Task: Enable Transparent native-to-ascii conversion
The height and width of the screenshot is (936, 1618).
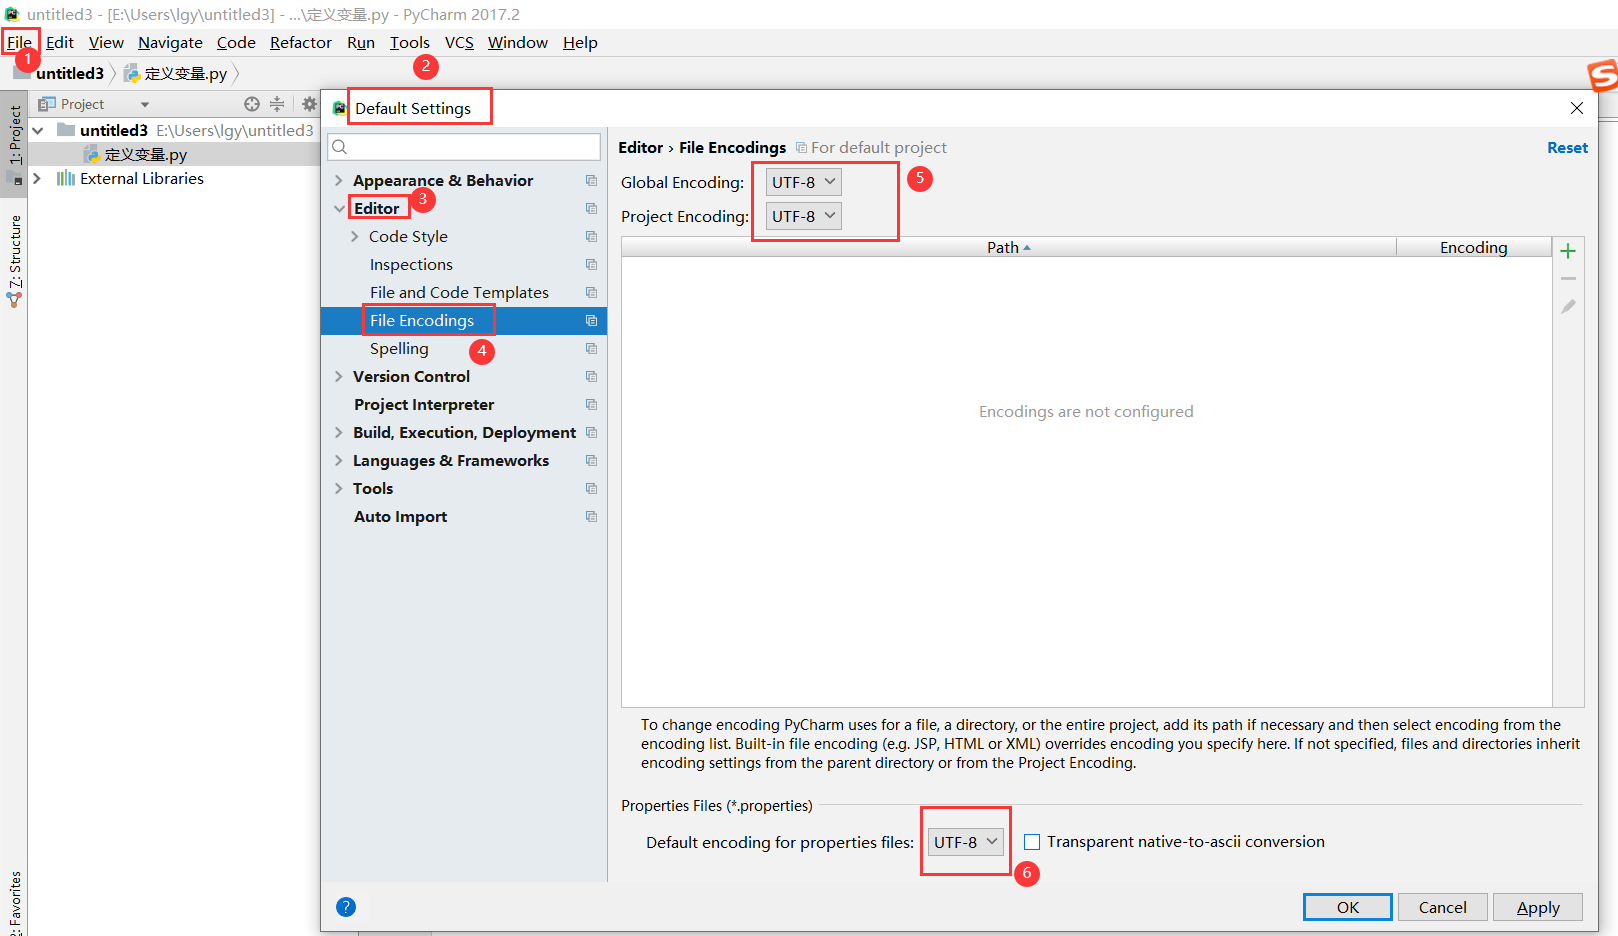Action: (1032, 842)
